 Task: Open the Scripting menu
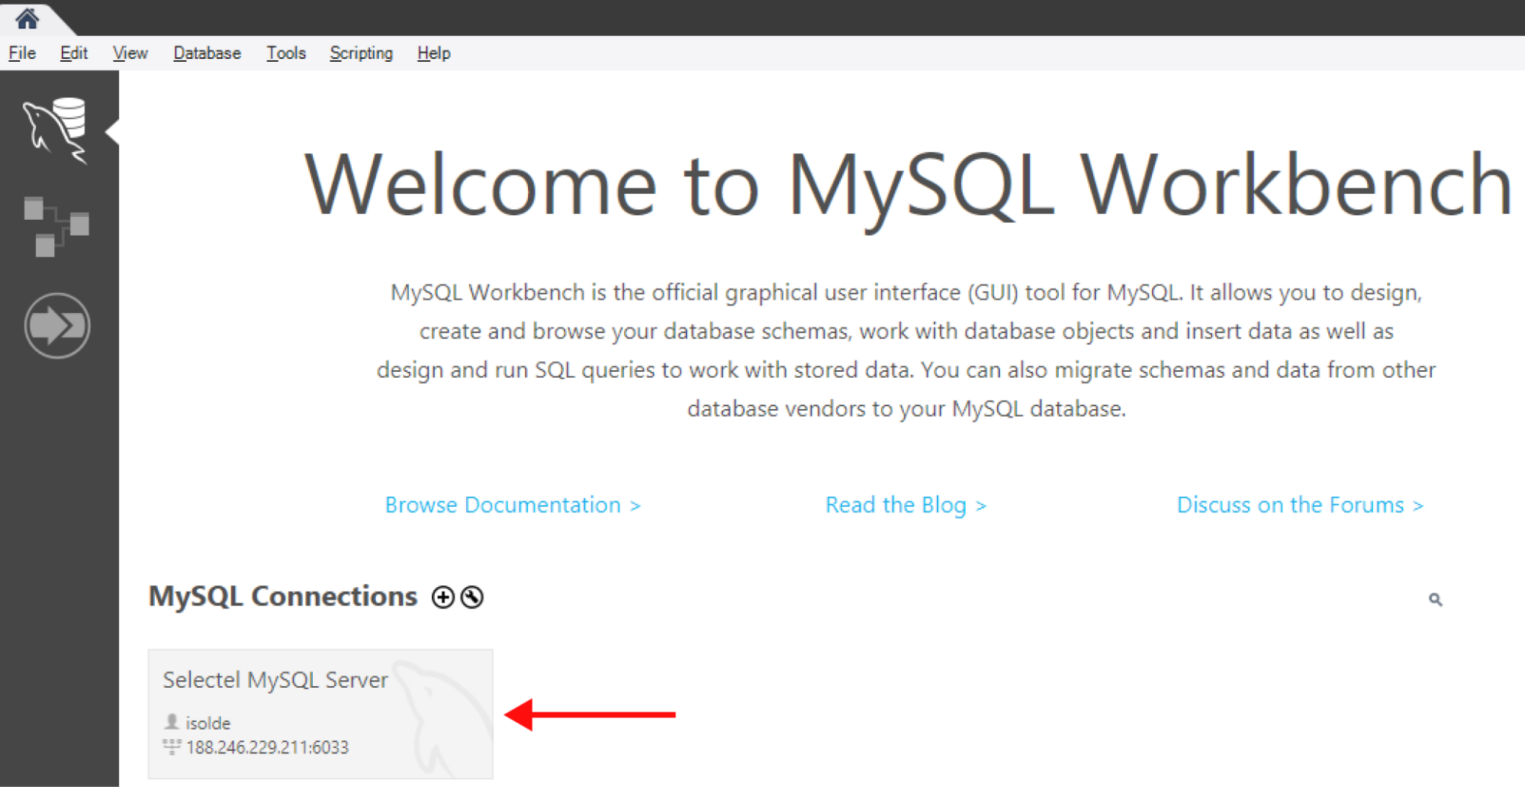361,53
